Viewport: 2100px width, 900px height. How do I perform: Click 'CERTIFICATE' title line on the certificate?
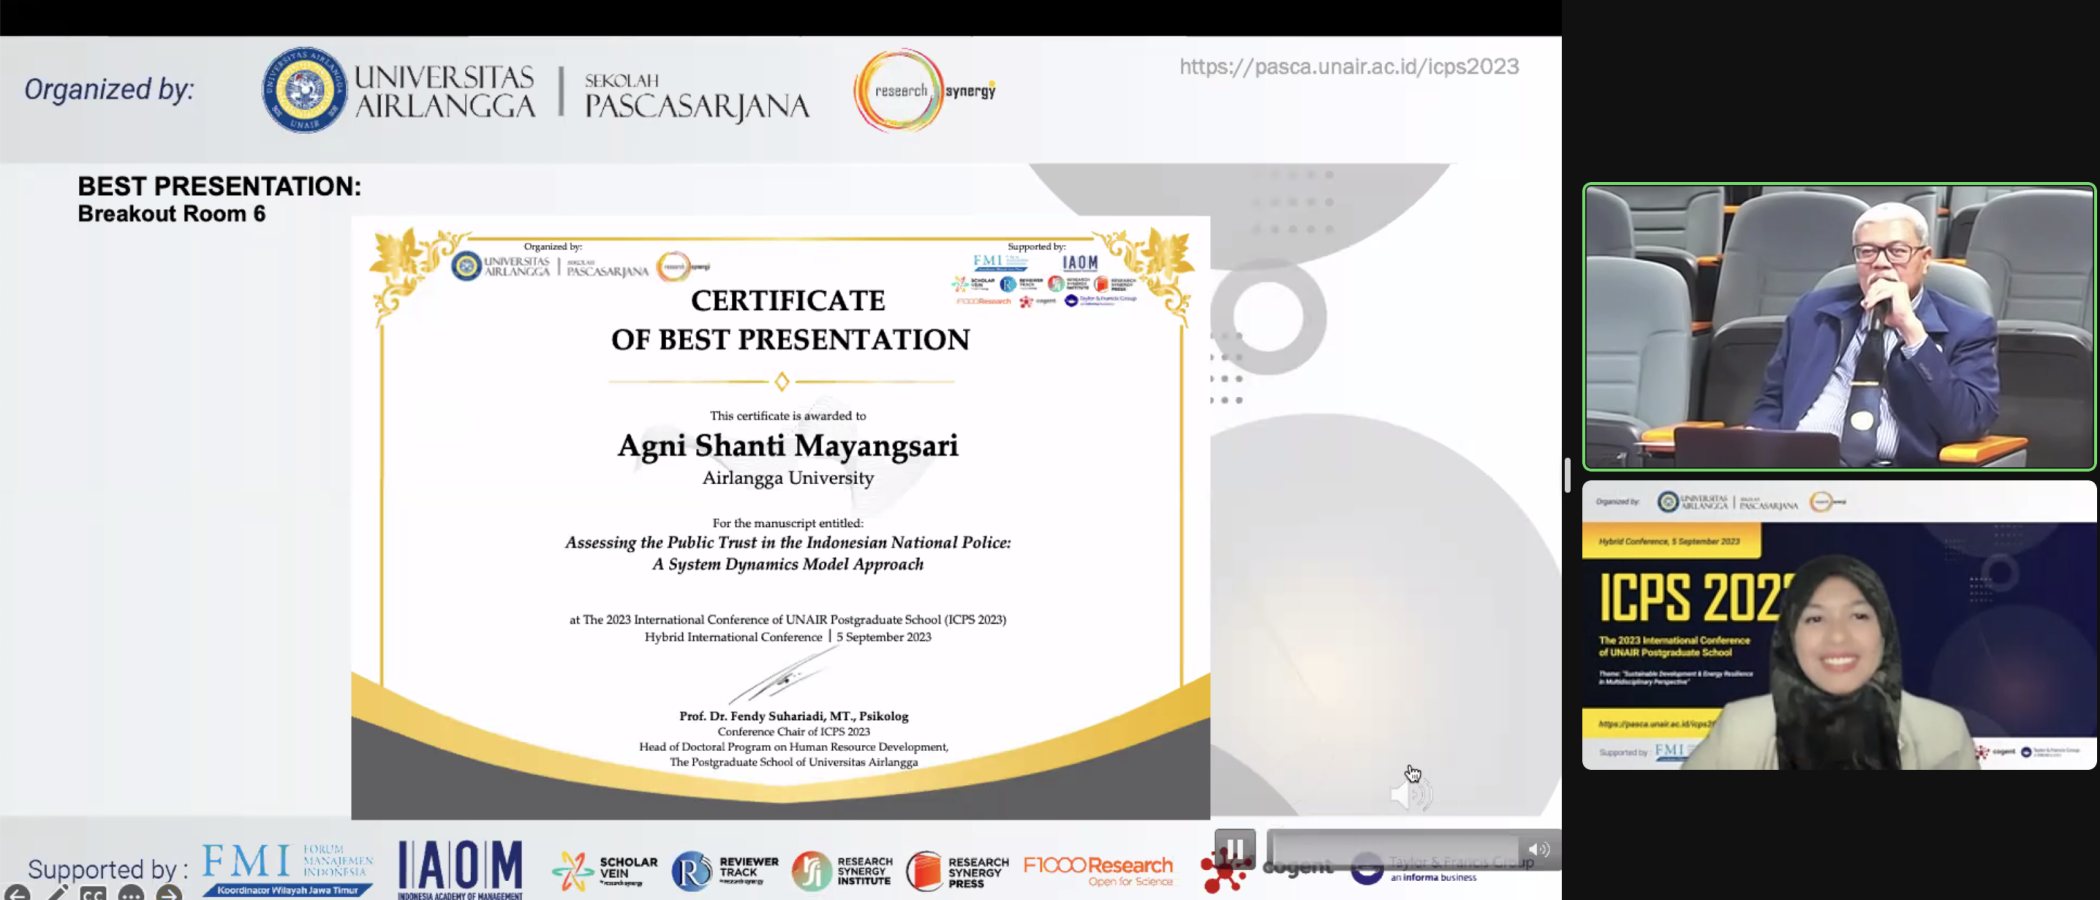pos(788,300)
